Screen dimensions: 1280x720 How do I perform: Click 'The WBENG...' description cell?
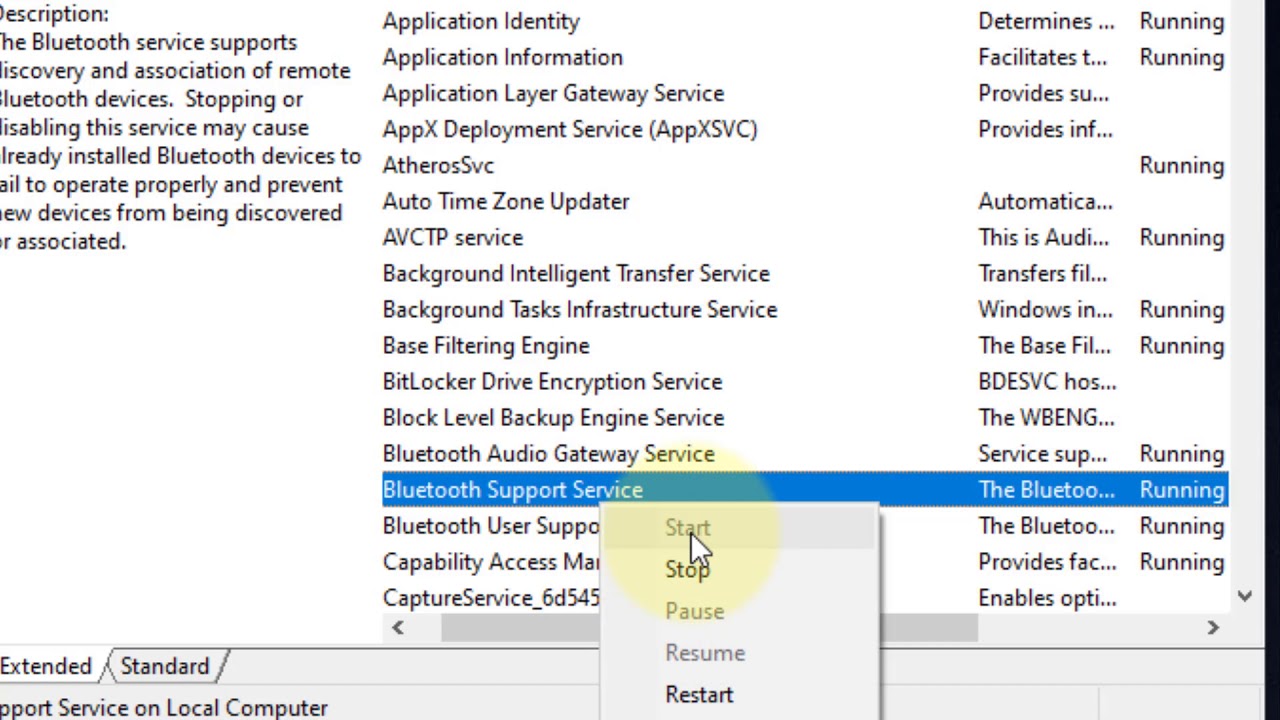(x=1046, y=417)
